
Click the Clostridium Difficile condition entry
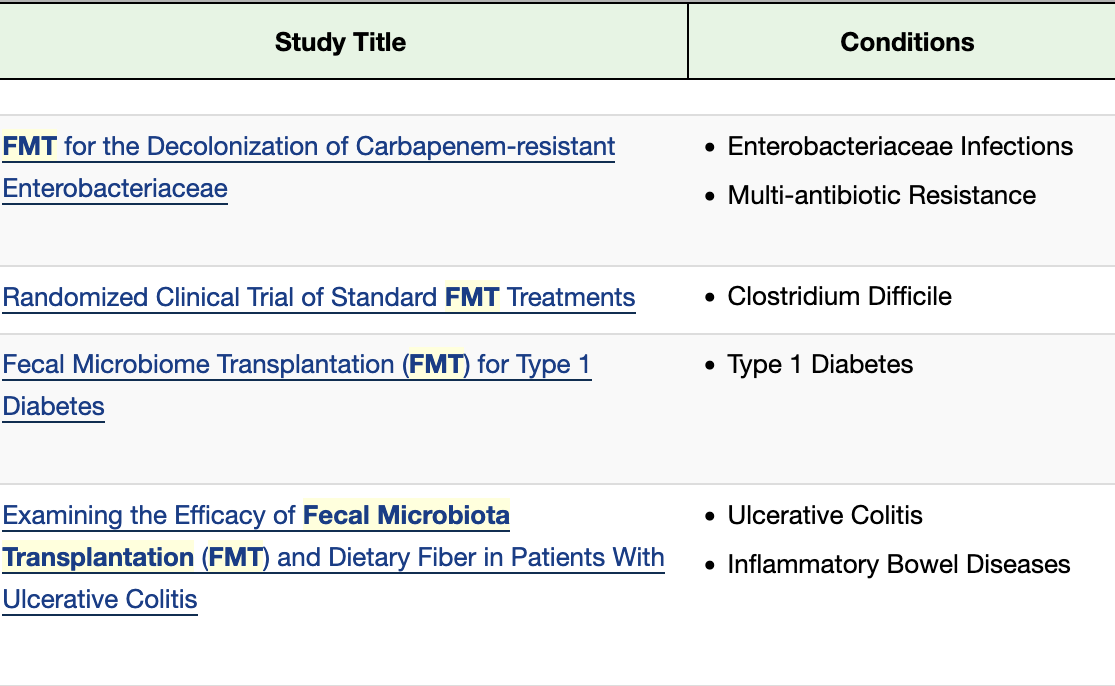click(x=840, y=297)
